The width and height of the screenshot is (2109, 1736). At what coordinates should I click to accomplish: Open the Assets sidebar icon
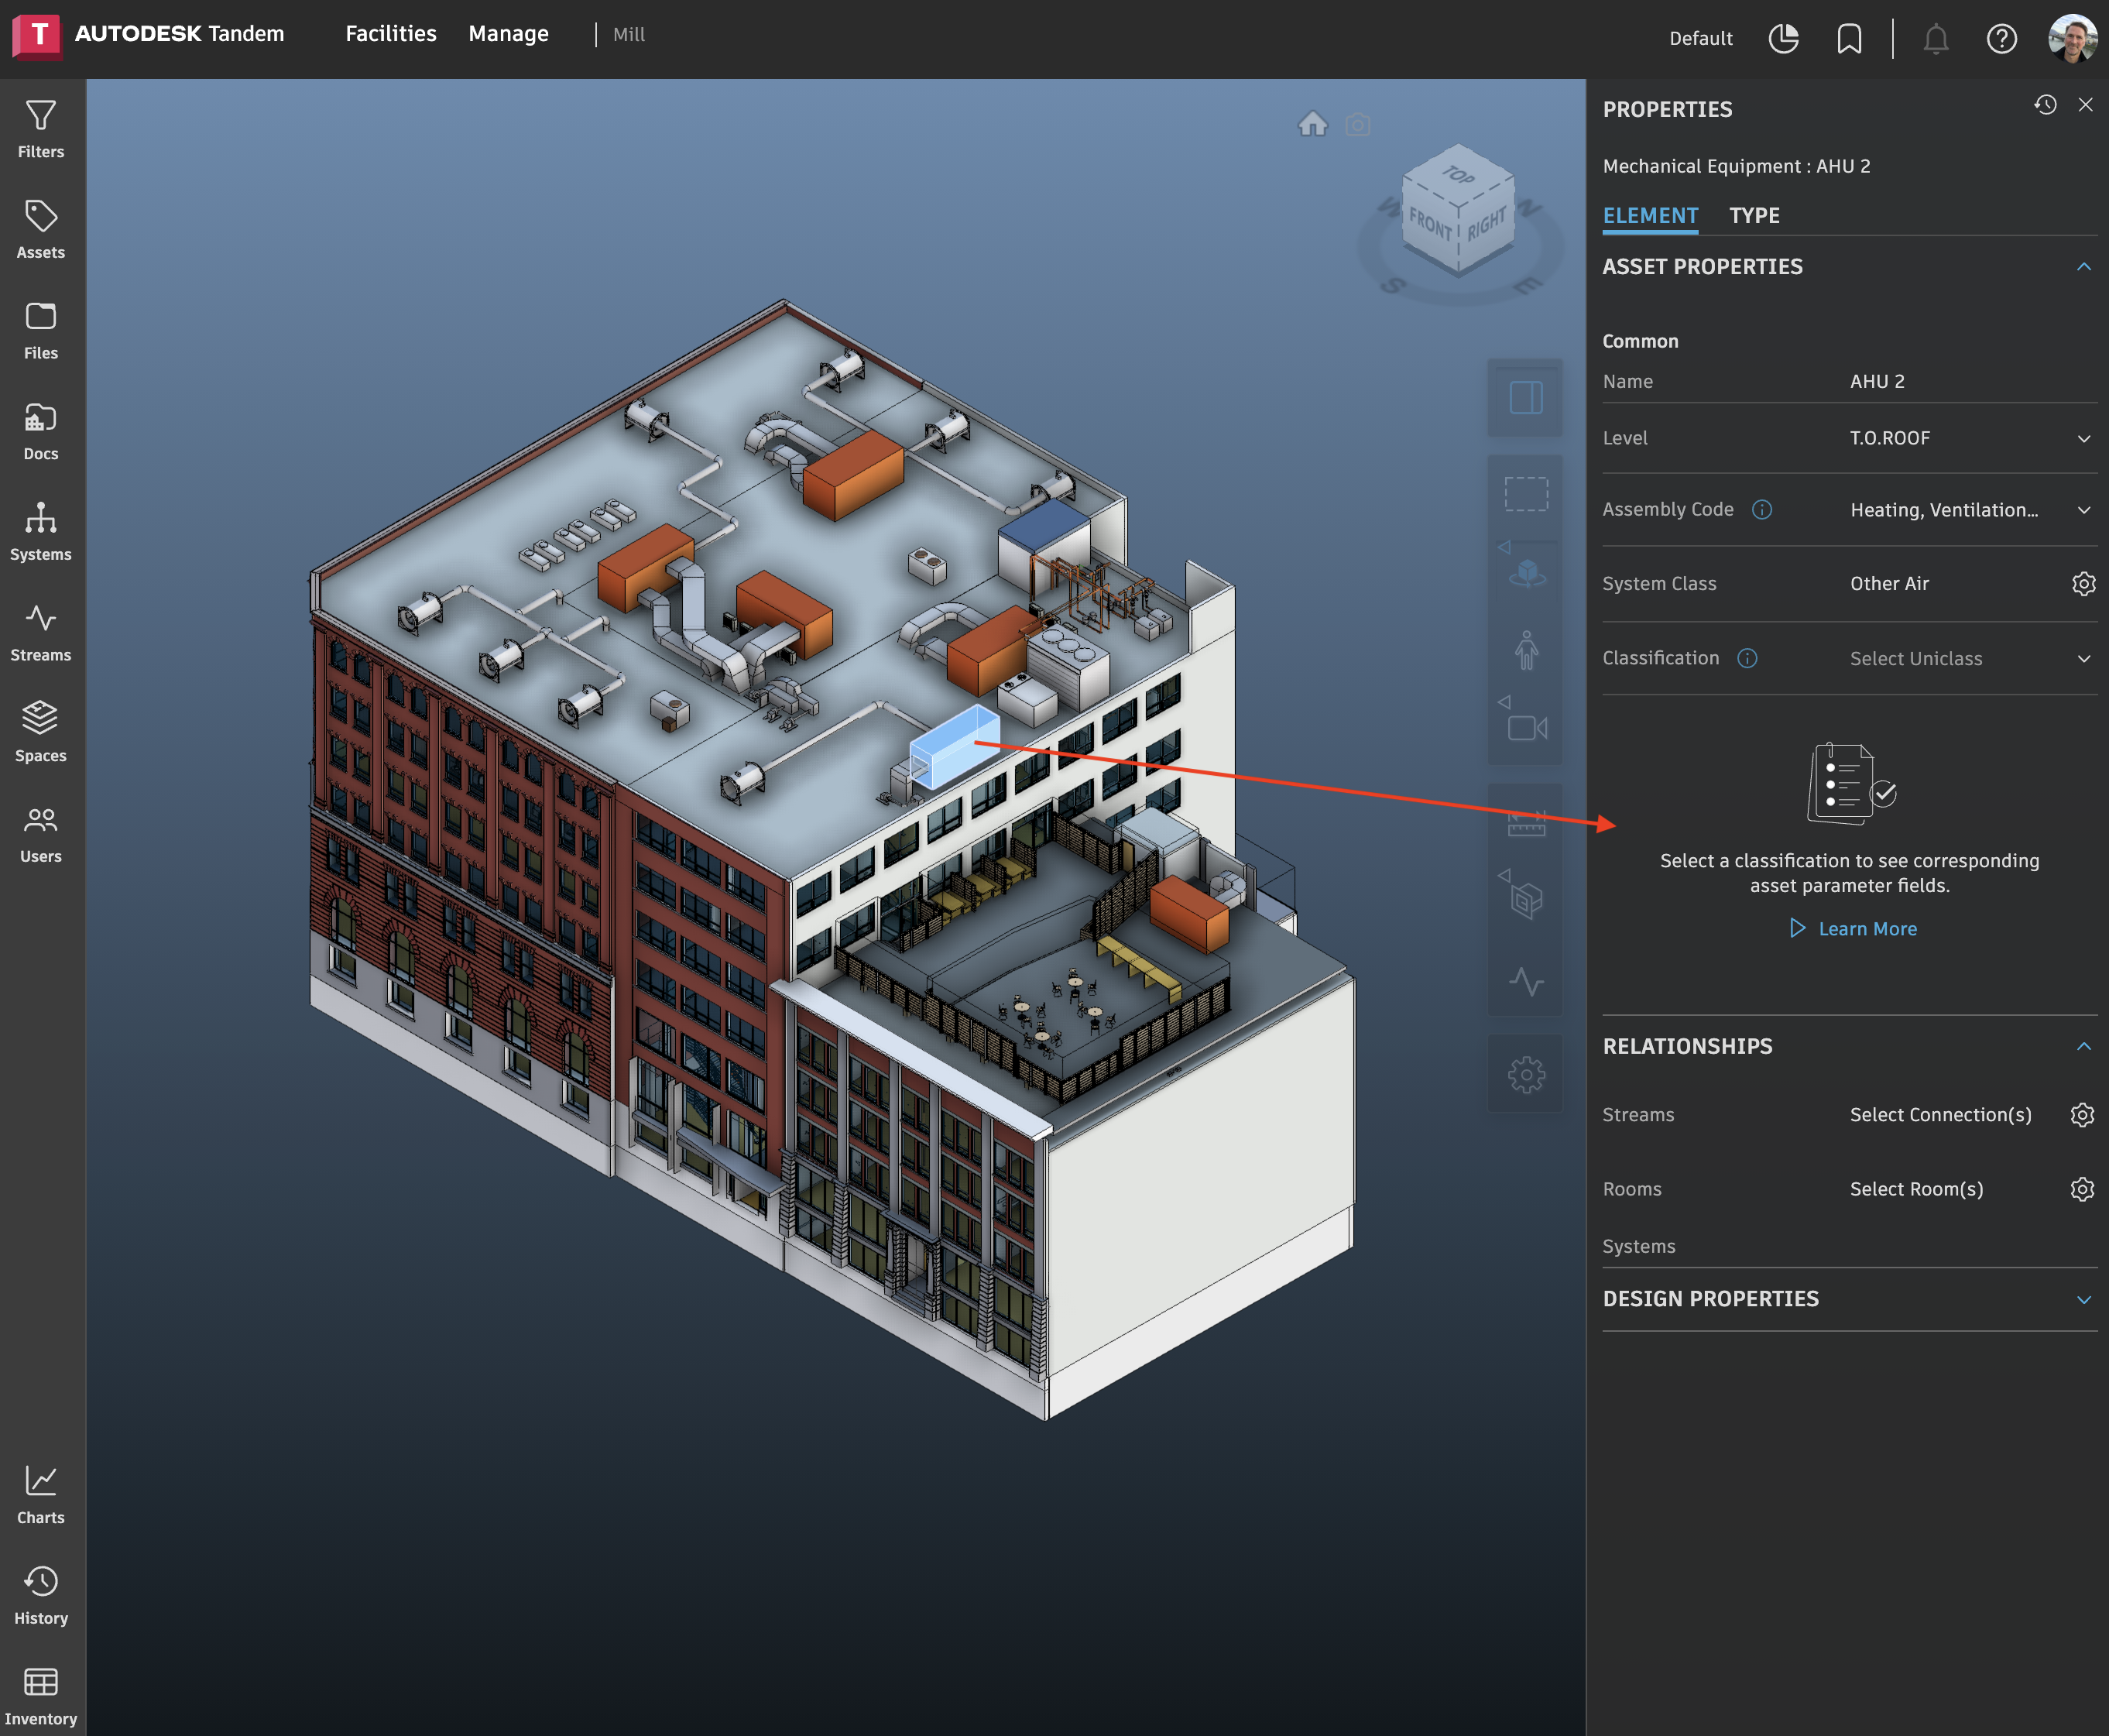(x=40, y=229)
